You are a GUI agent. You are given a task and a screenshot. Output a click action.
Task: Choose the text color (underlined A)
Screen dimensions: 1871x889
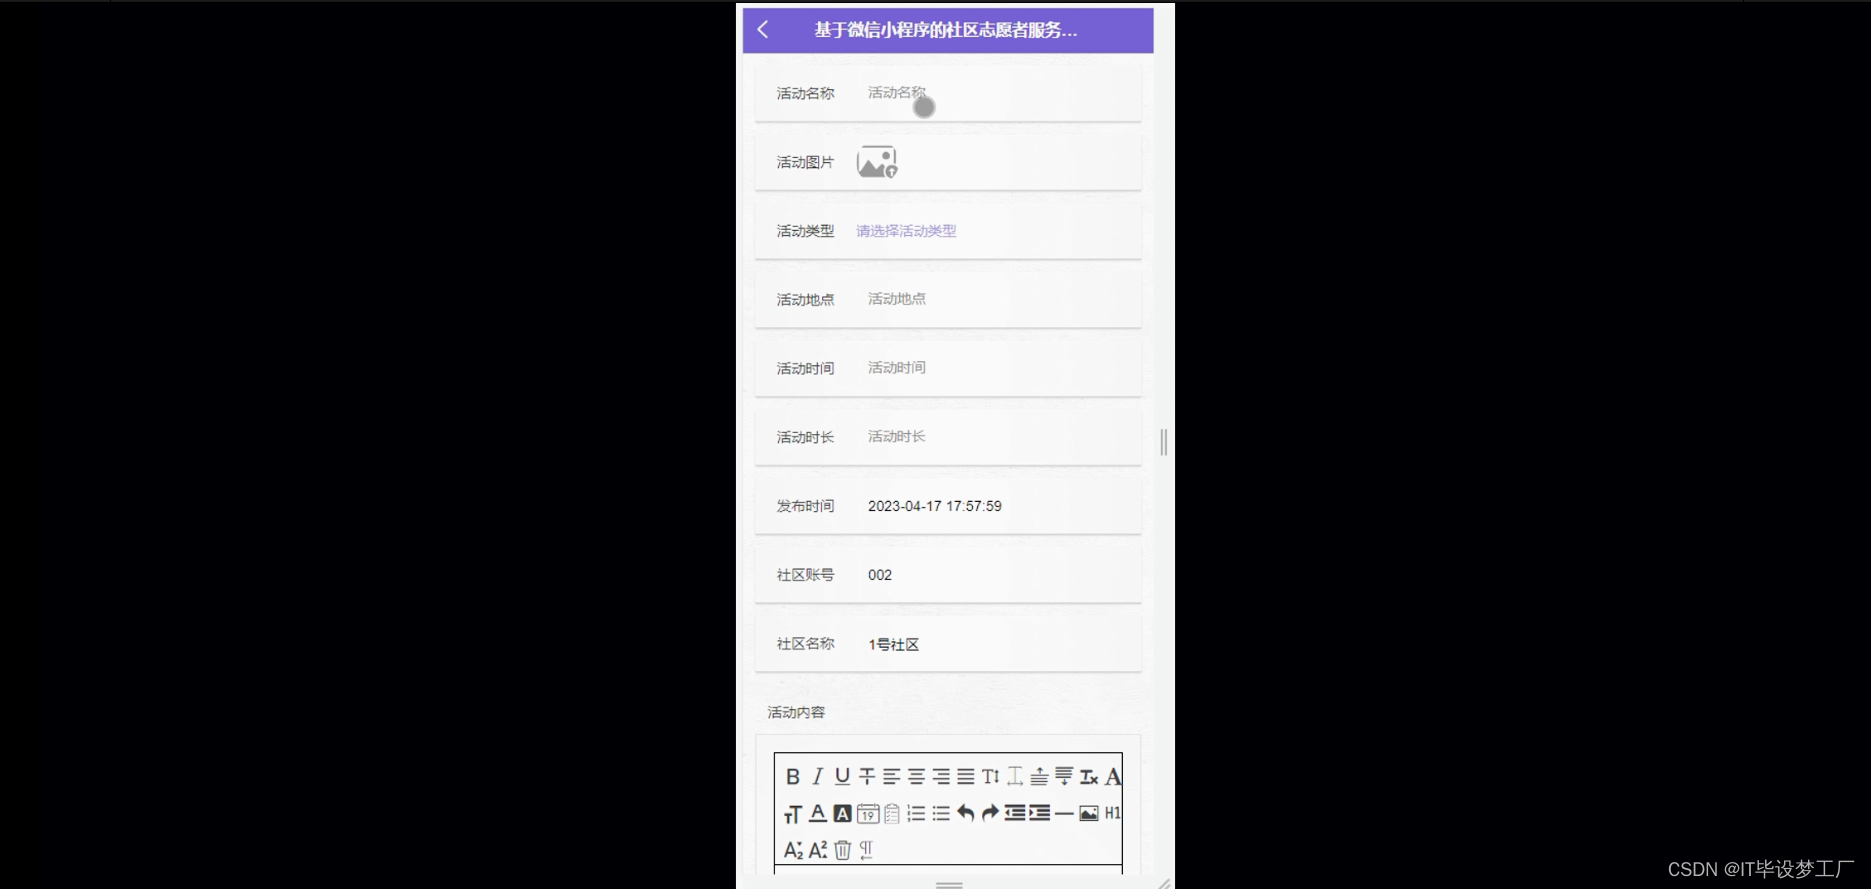point(817,813)
